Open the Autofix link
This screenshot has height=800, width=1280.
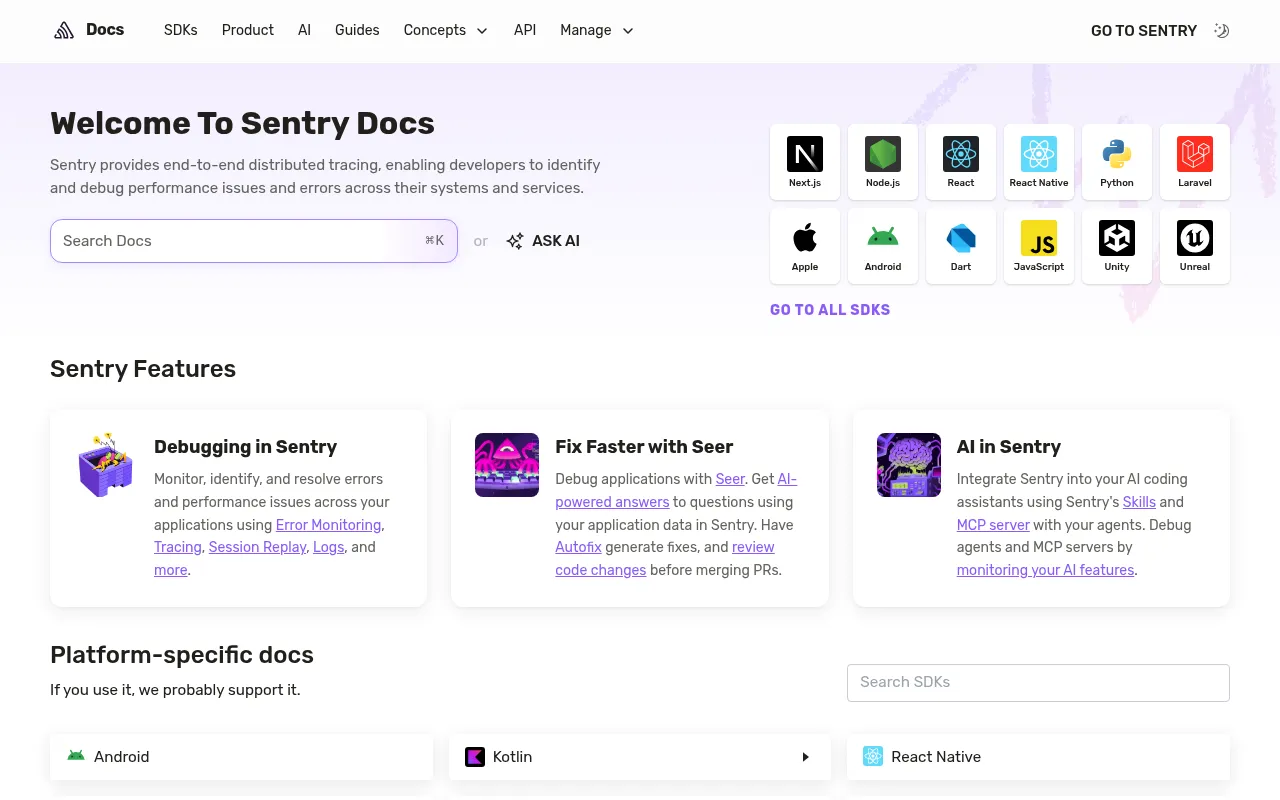click(579, 547)
